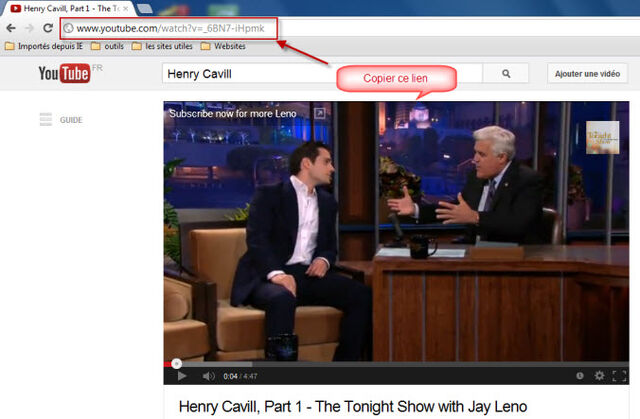Expand the GUIDE sidebar menu
The image size is (640, 419).
click(x=61, y=120)
